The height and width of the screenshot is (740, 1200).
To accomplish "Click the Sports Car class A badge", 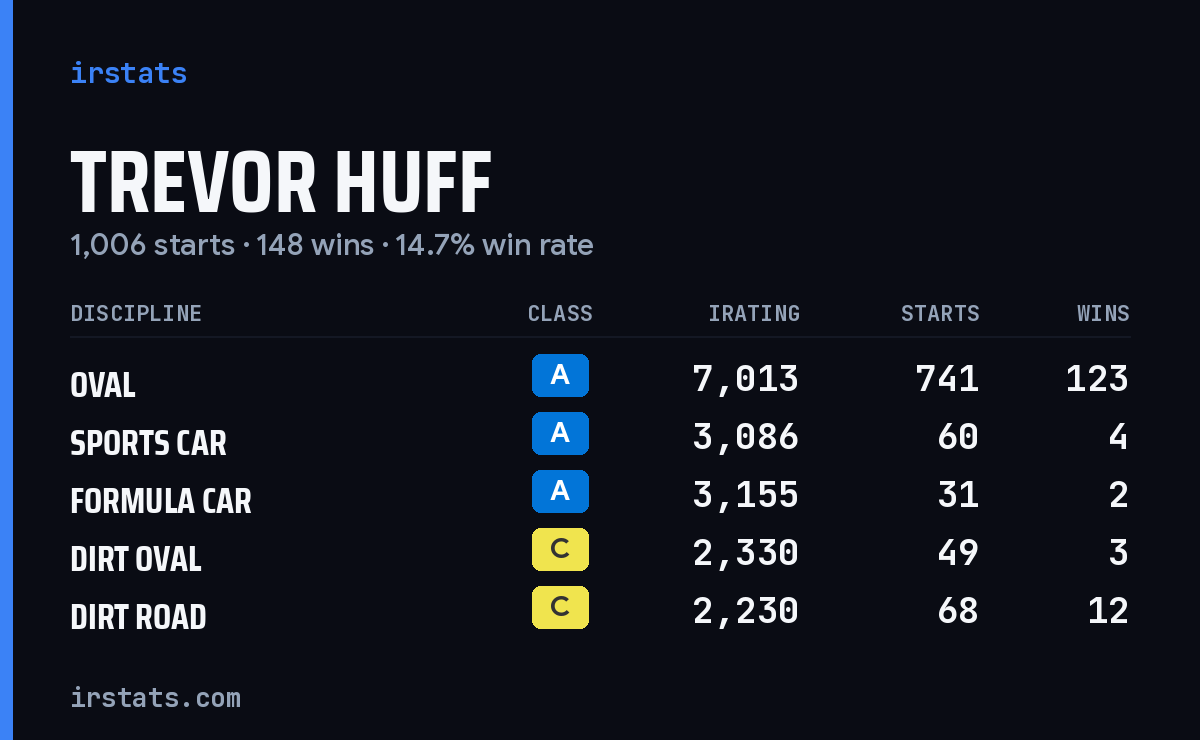I will click(x=560, y=433).
